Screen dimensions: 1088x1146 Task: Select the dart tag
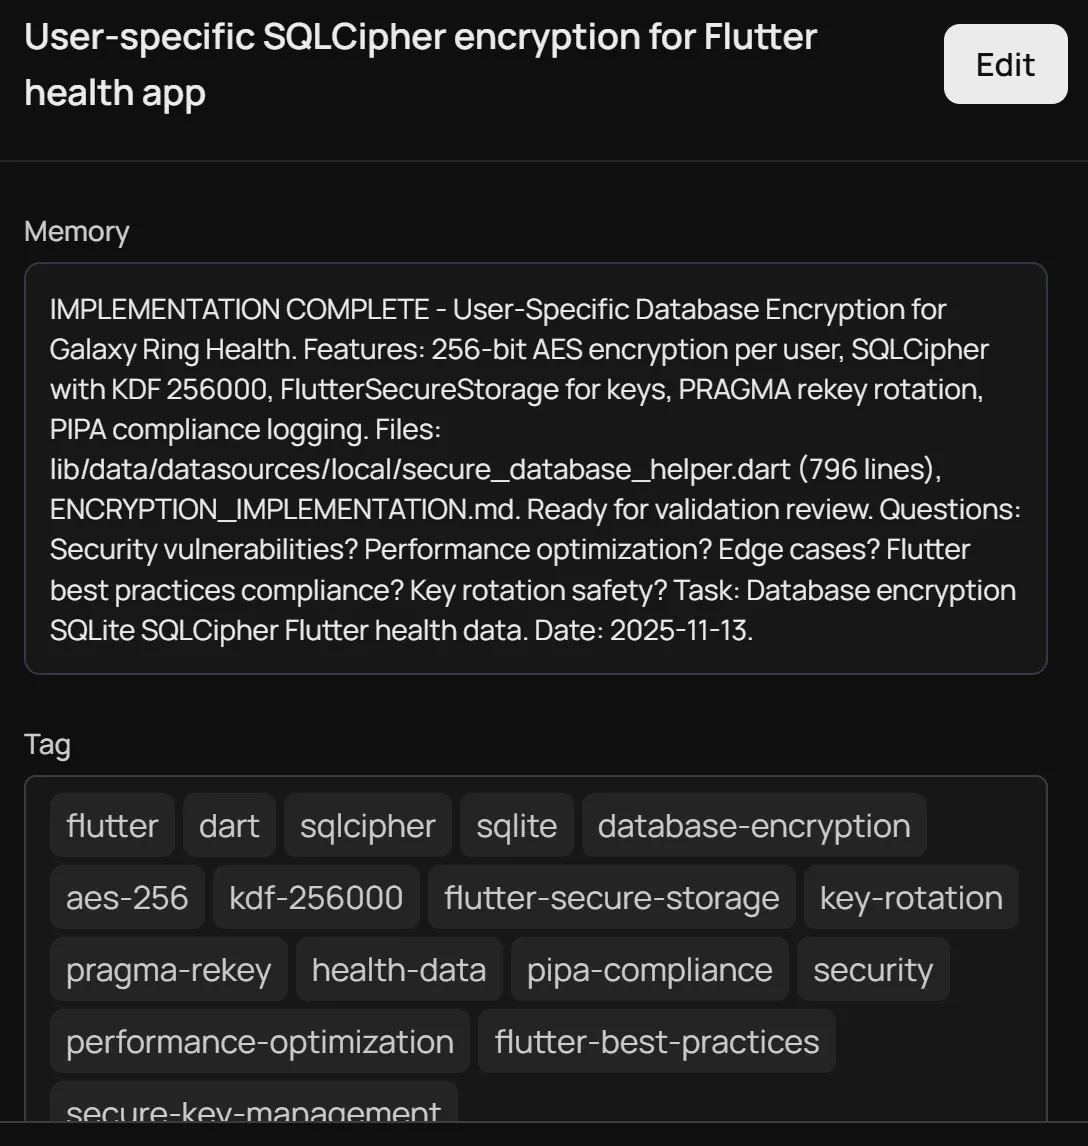(x=229, y=825)
